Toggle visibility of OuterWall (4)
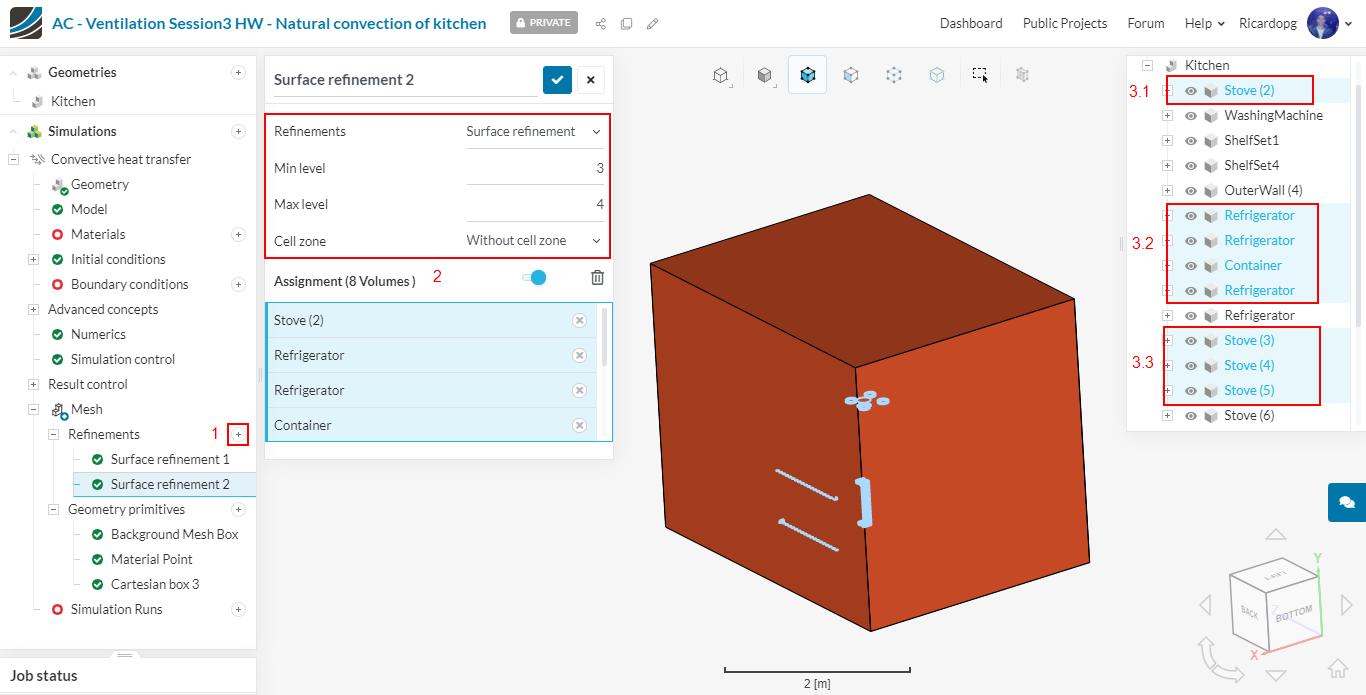1366x695 pixels. (1191, 191)
